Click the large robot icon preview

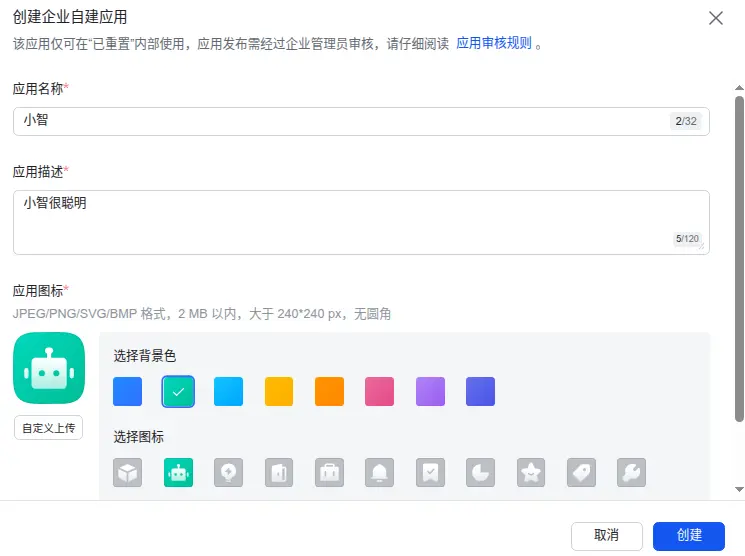pyautogui.click(x=49, y=368)
